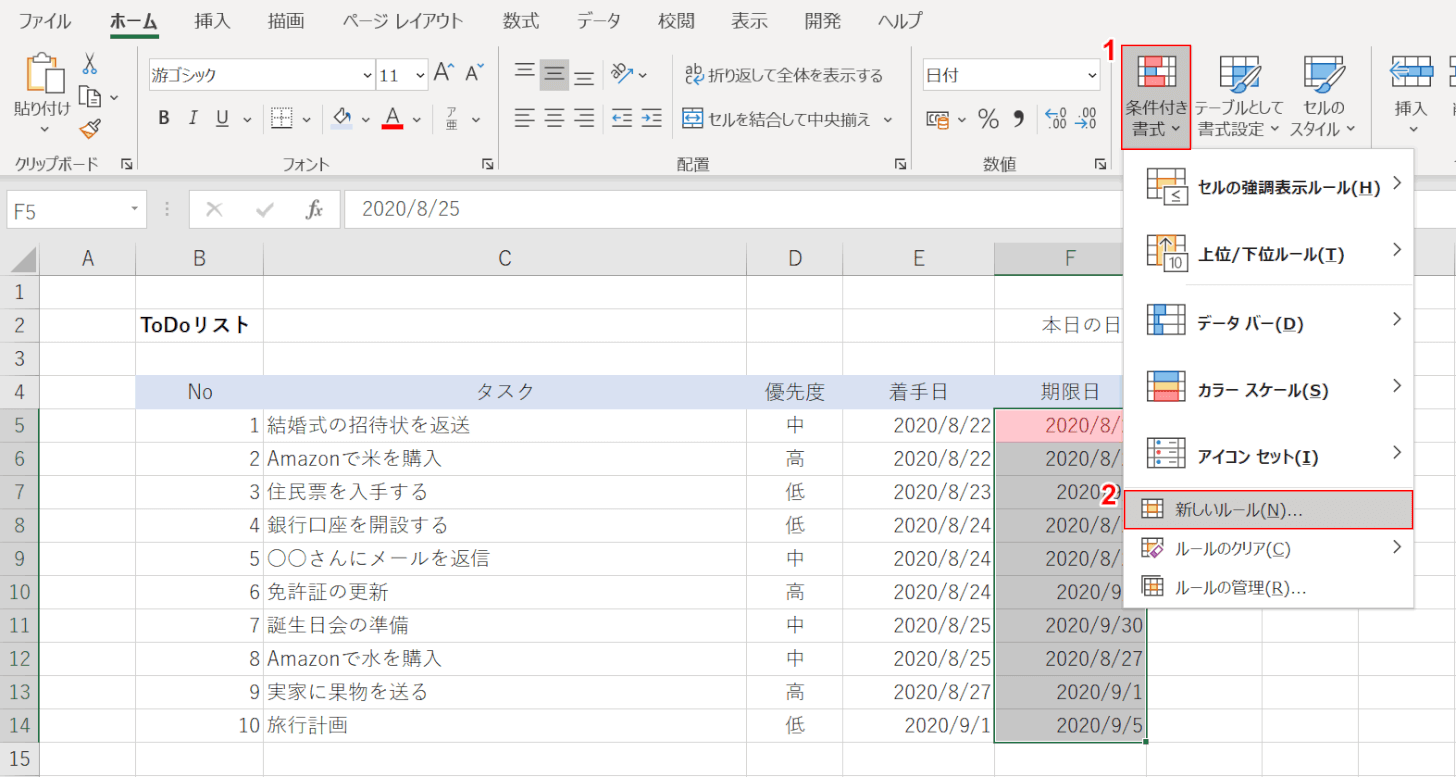This screenshot has height=777, width=1456.
Task: Click the Paste clipboard icon
Action: coord(44,75)
